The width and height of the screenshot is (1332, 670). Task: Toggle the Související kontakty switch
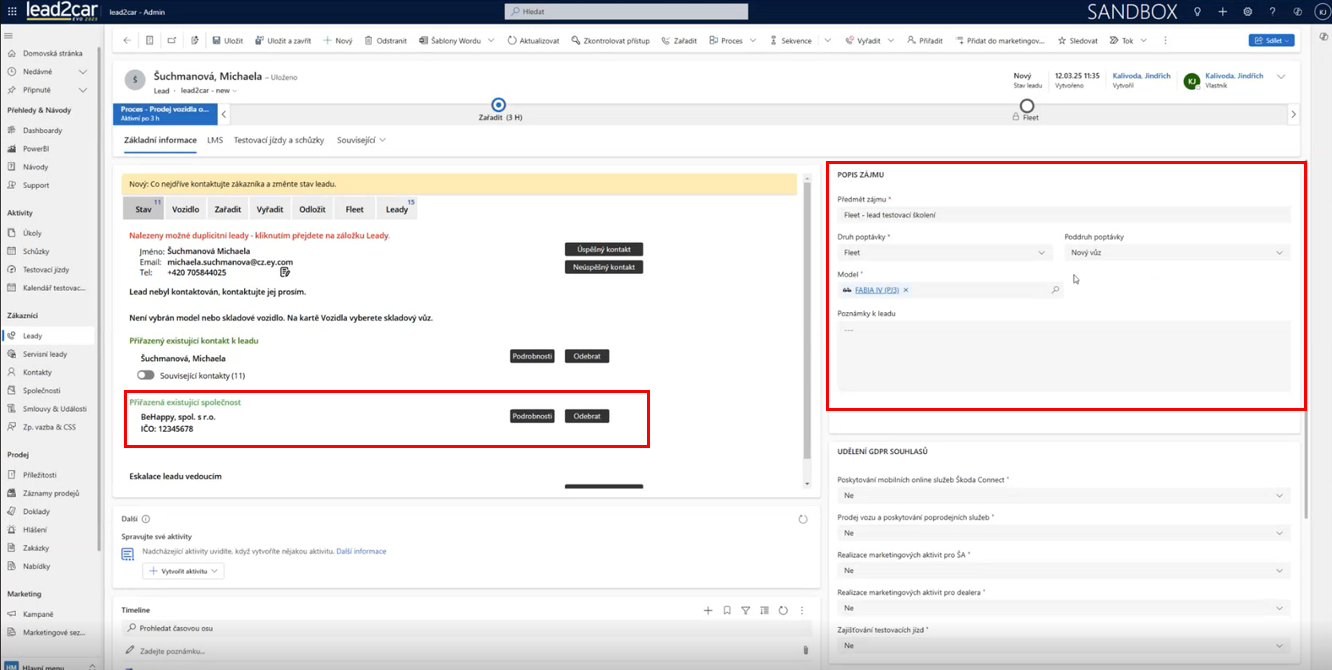pyautogui.click(x=147, y=375)
